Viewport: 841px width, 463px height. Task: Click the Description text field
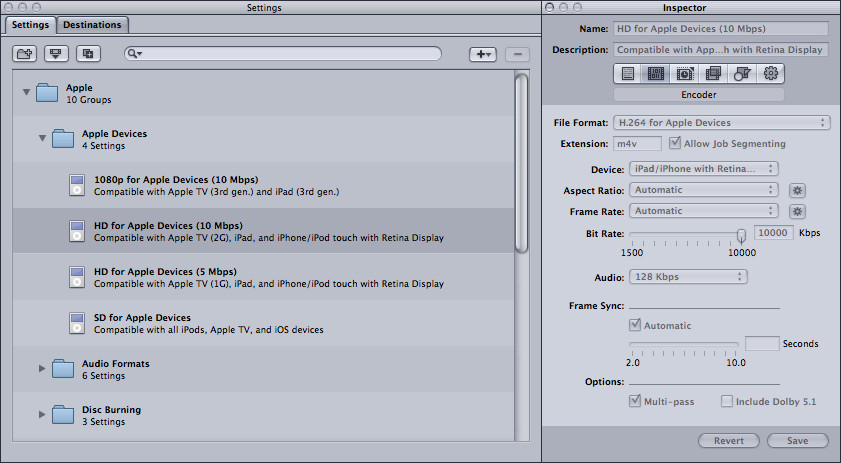point(721,50)
